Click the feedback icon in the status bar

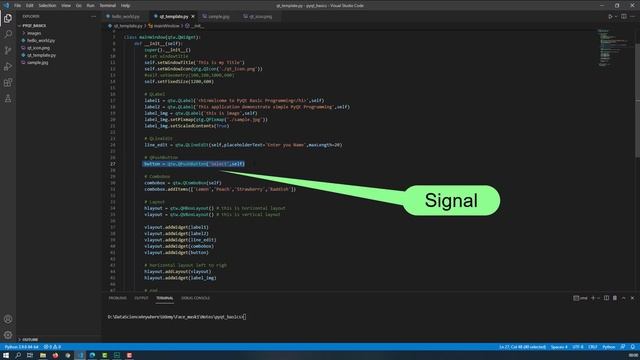point(622,347)
